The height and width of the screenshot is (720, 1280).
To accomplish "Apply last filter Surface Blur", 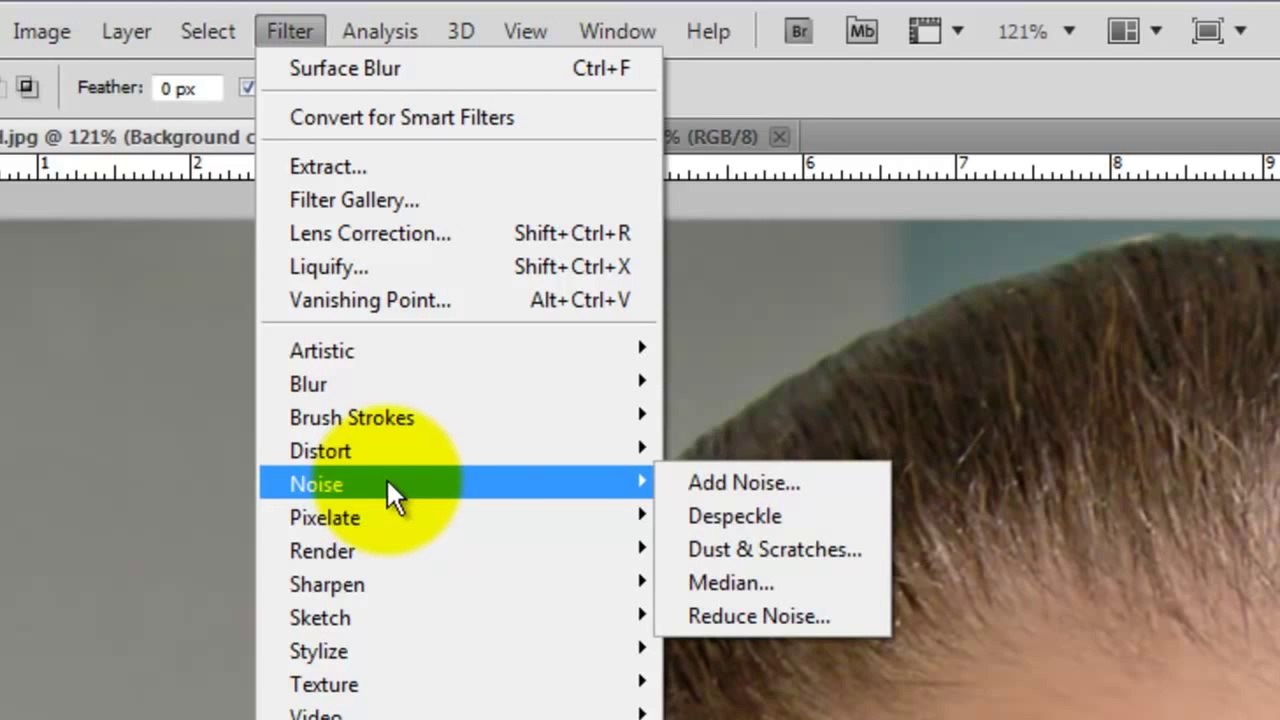I will coord(459,68).
